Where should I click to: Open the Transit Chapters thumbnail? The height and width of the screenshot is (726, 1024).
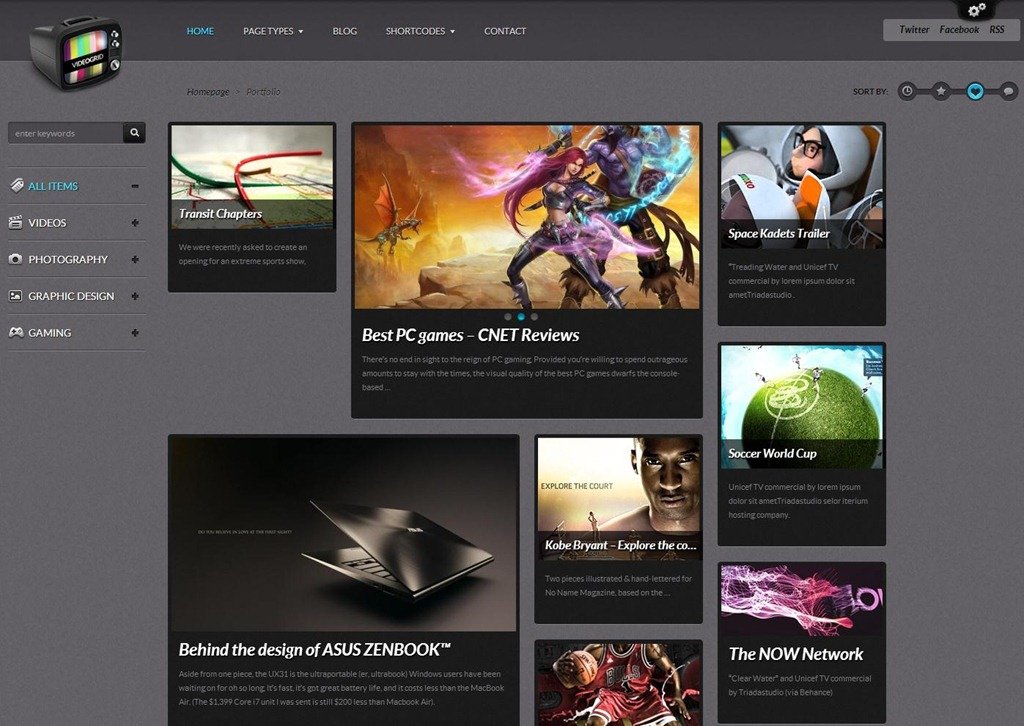coord(252,176)
